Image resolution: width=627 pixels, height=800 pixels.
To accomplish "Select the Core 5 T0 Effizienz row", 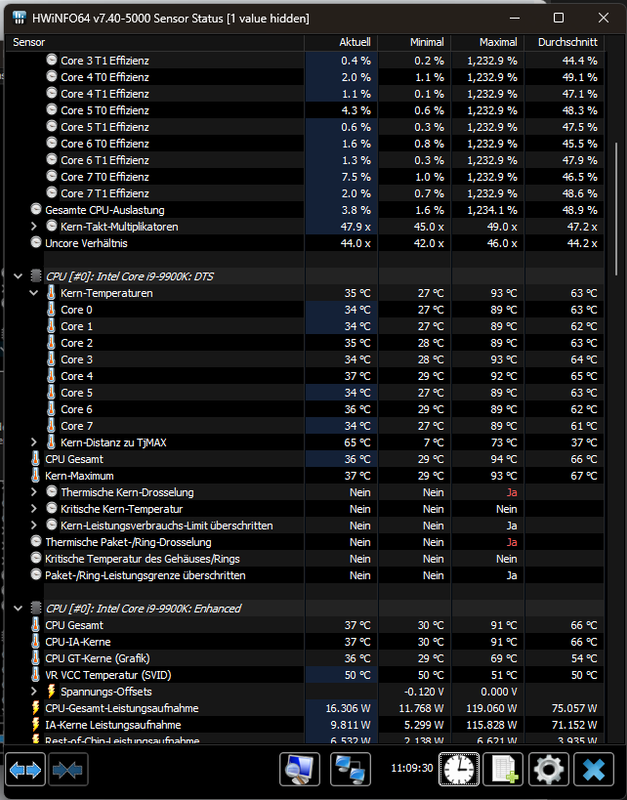I will coord(305,110).
